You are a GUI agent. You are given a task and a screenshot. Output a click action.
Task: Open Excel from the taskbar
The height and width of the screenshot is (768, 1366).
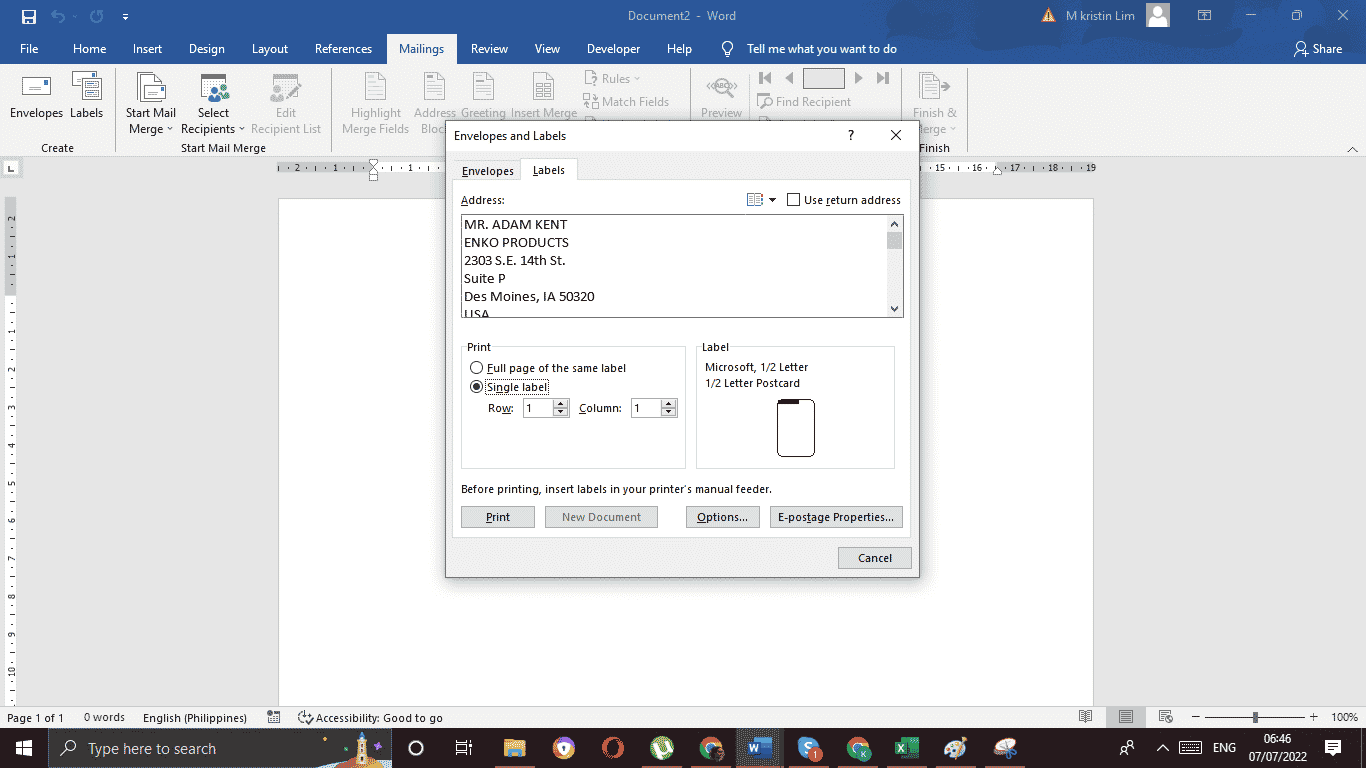point(906,748)
